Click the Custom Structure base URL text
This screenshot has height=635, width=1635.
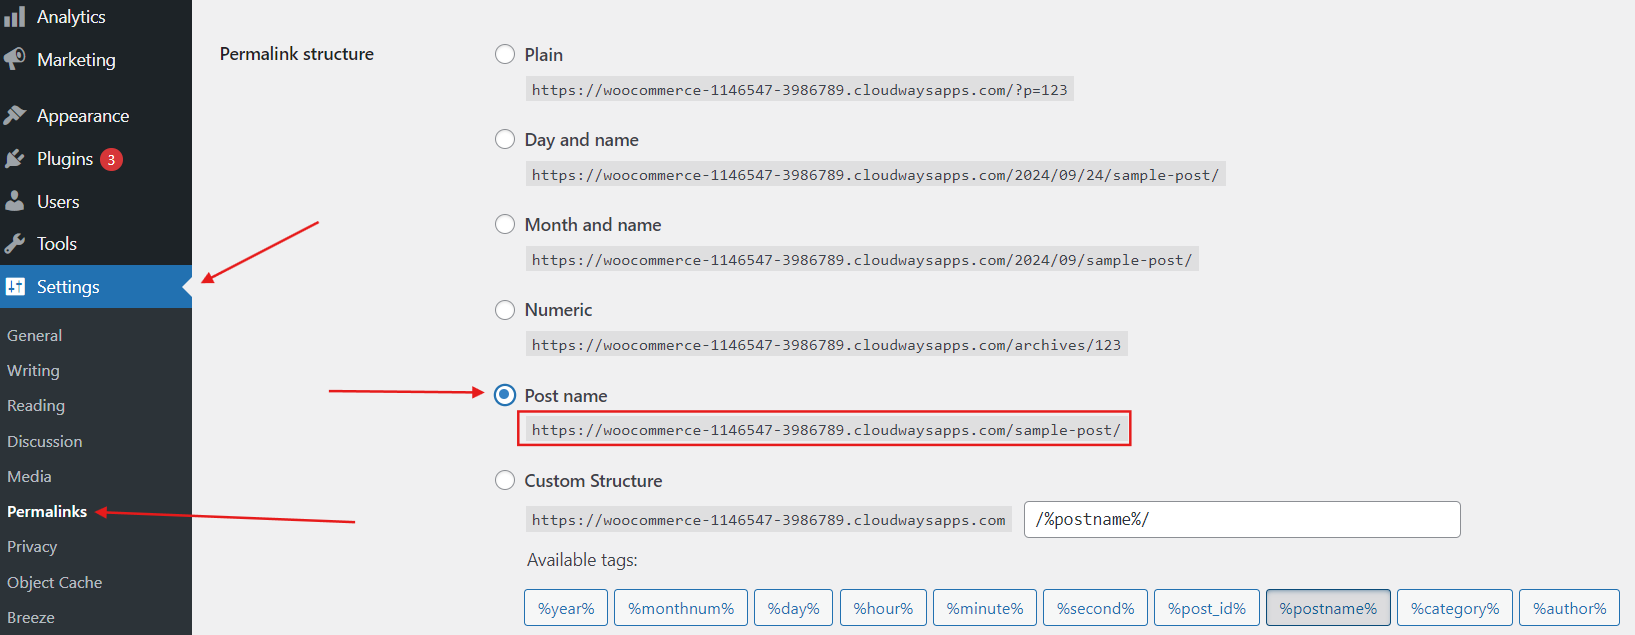769,520
